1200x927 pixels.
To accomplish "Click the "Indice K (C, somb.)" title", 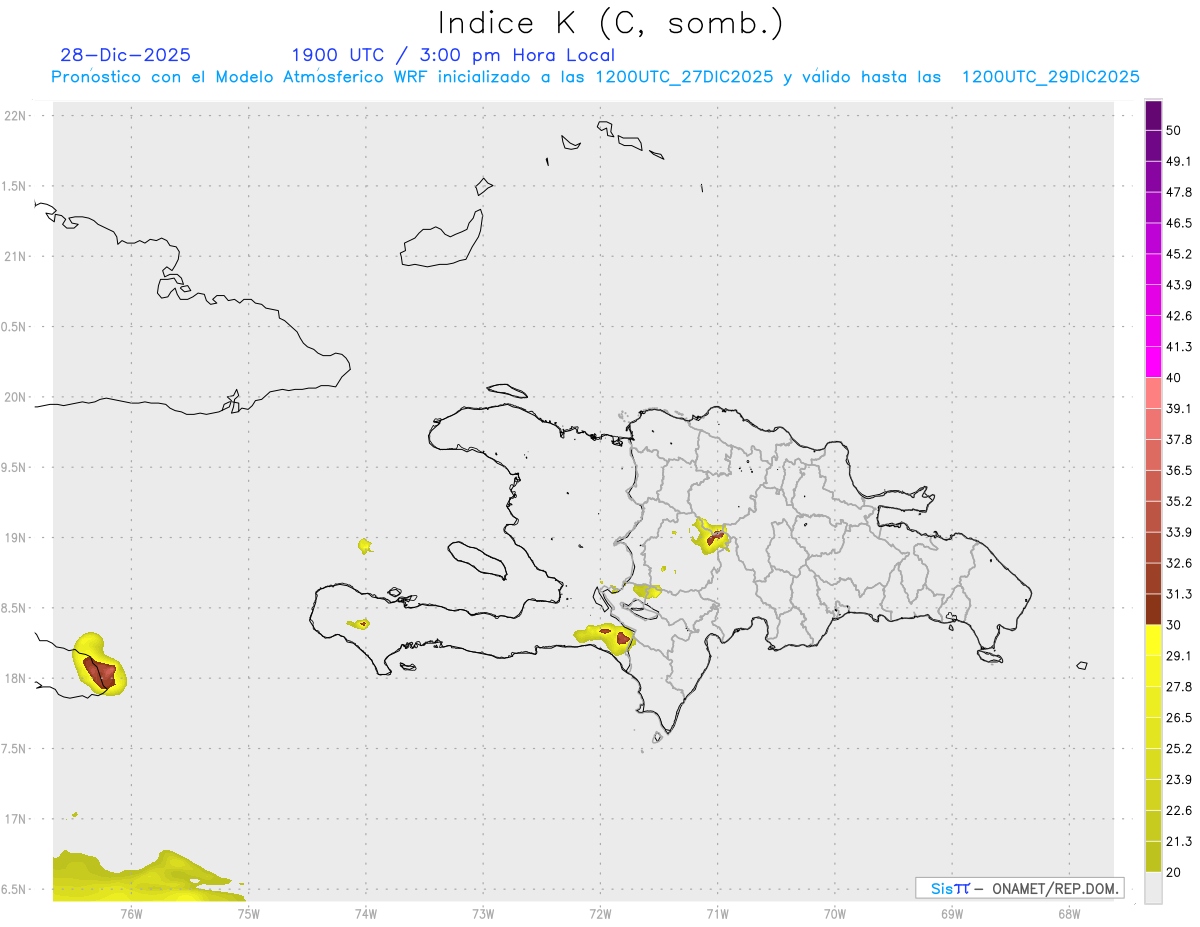I will [611, 23].
